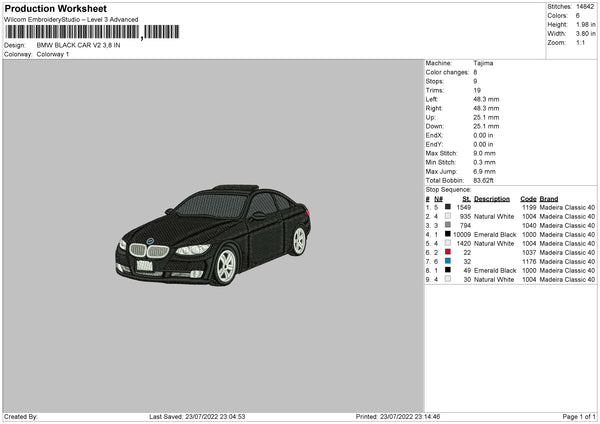Select the Height value 1.98 in
This screenshot has width=600, height=424.
(586, 24)
